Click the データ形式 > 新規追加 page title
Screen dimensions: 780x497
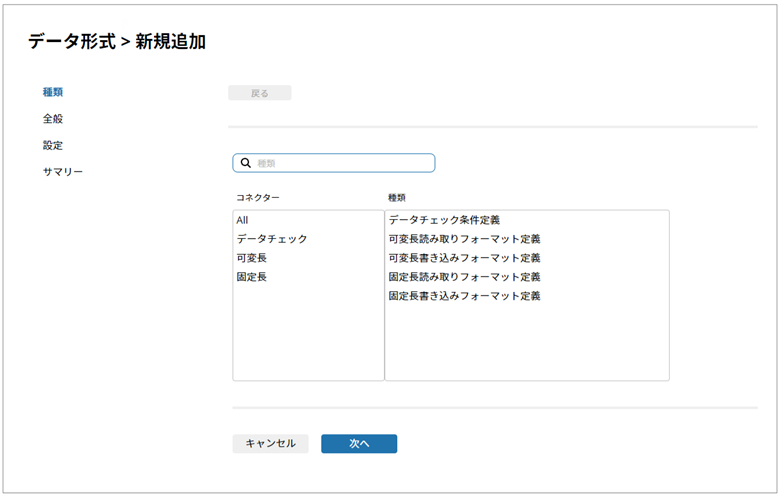[117, 42]
